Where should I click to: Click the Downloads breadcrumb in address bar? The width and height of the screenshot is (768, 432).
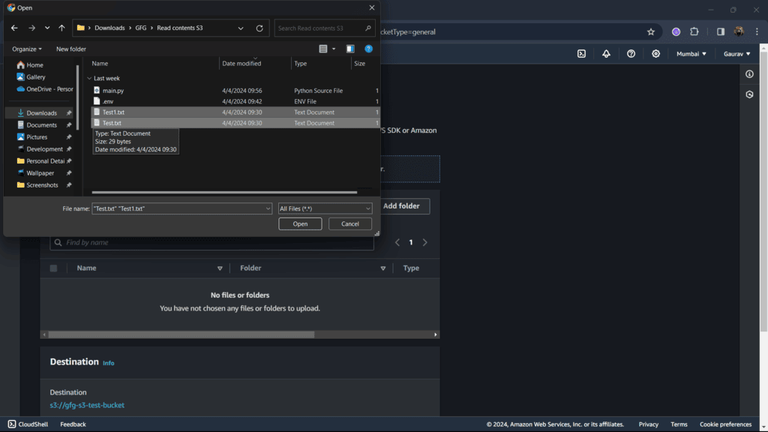pos(110,28)
